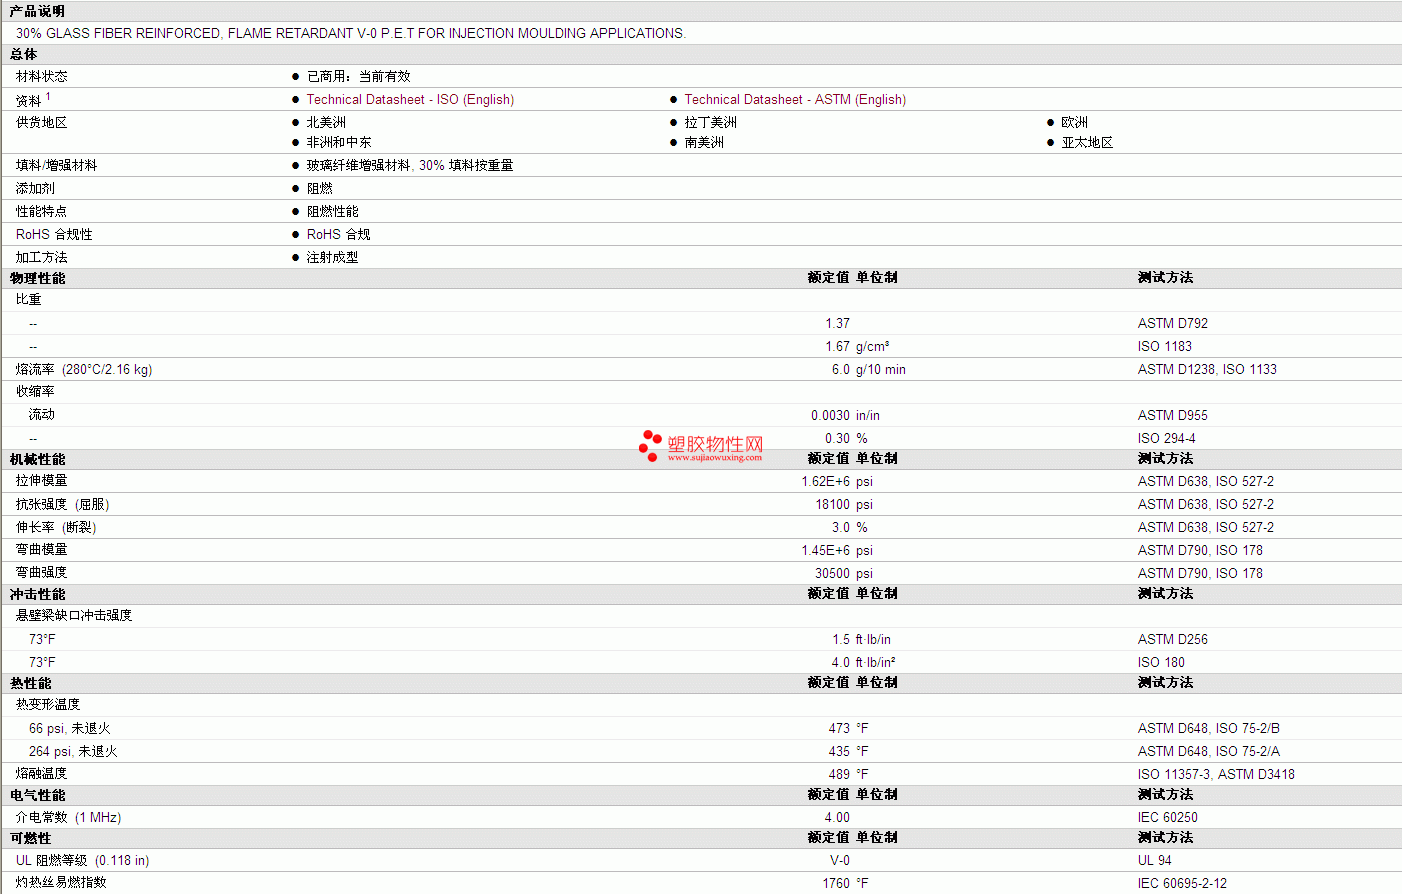Click the 供货地区 row label
Image resolution: width=1402 pixels, height=894 pixels.
pos(42,122)
